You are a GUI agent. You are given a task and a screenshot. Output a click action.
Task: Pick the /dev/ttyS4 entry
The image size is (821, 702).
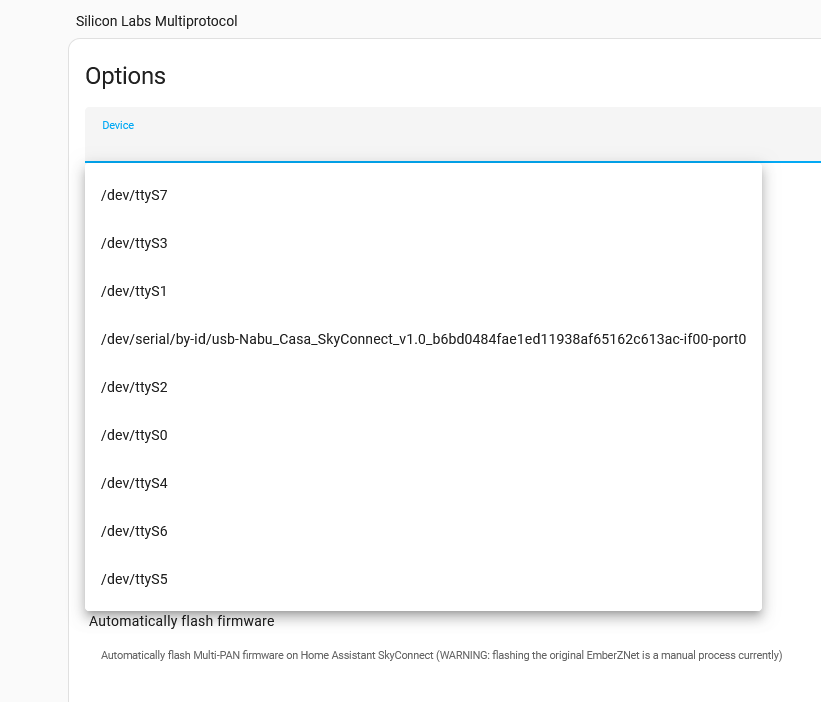click(134, 483)
